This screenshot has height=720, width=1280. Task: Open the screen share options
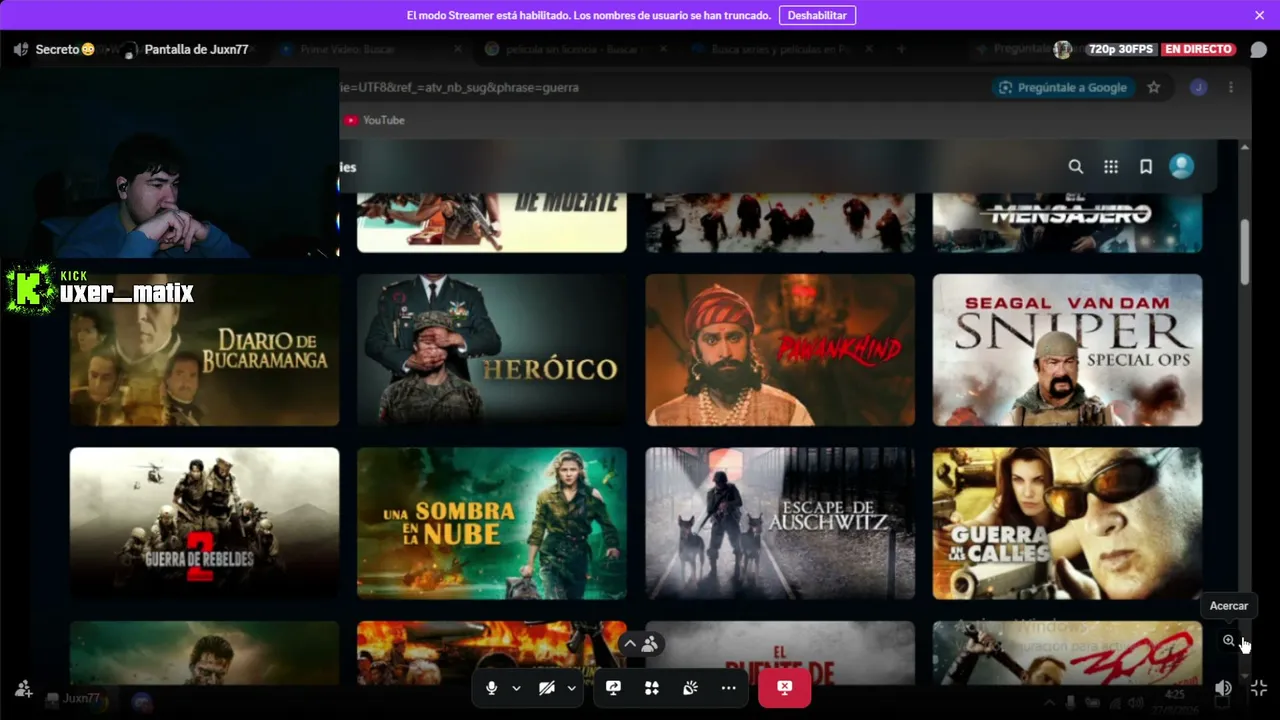click(613, 688)
